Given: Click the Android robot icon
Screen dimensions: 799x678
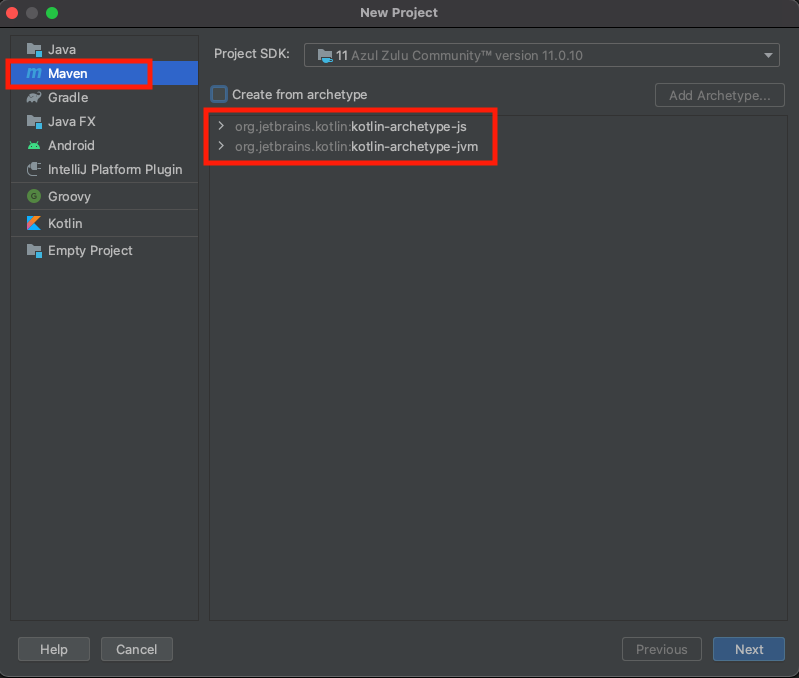Looking at the screenshot, I should click(x=34, y=146).
